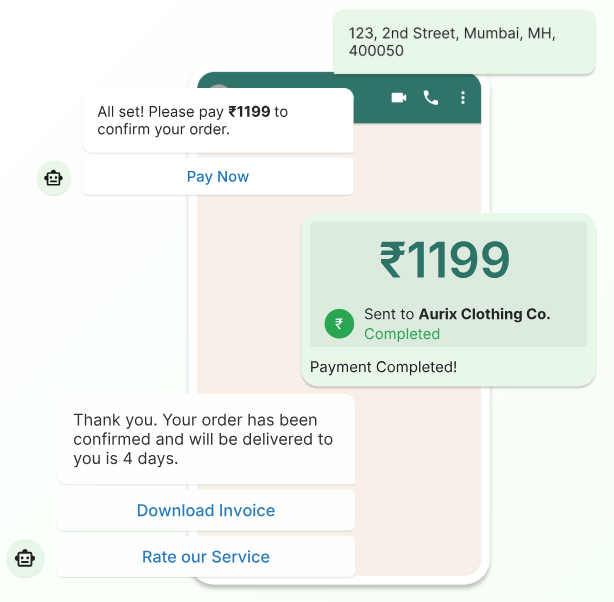Tap the large ₹1199 payment amount
Image resolution: width=614 pixels, height=602 pixels.
tap(445, 261)
